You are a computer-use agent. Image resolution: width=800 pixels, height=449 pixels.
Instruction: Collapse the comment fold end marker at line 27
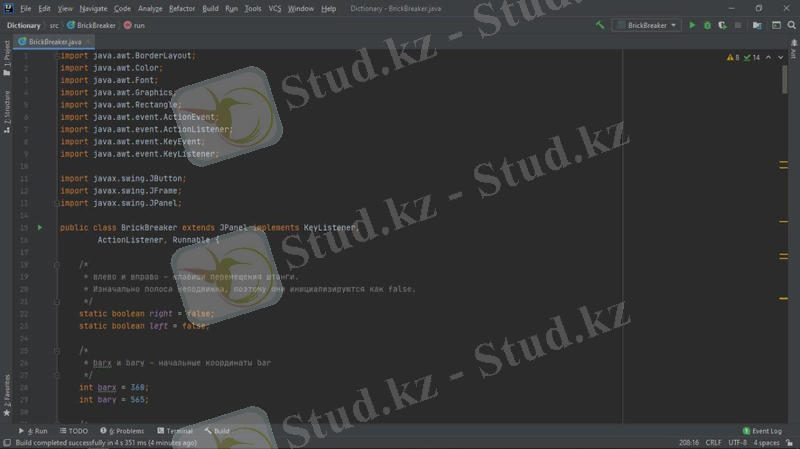tap(57, 376)
